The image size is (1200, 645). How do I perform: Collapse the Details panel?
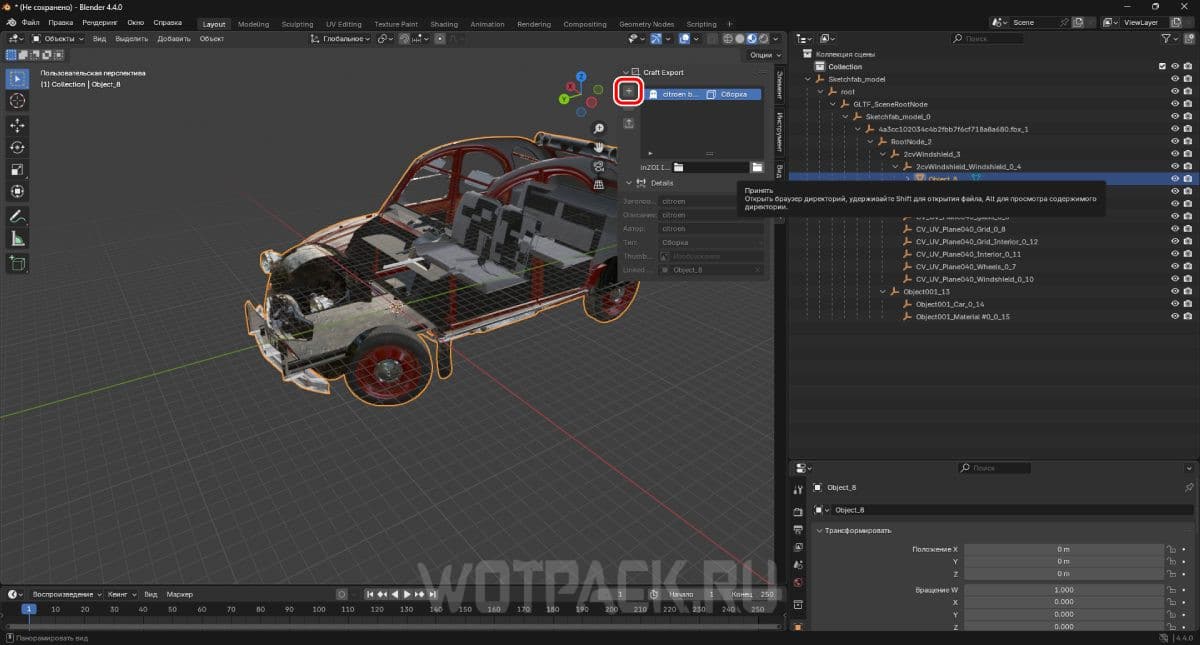pos(627,183)
